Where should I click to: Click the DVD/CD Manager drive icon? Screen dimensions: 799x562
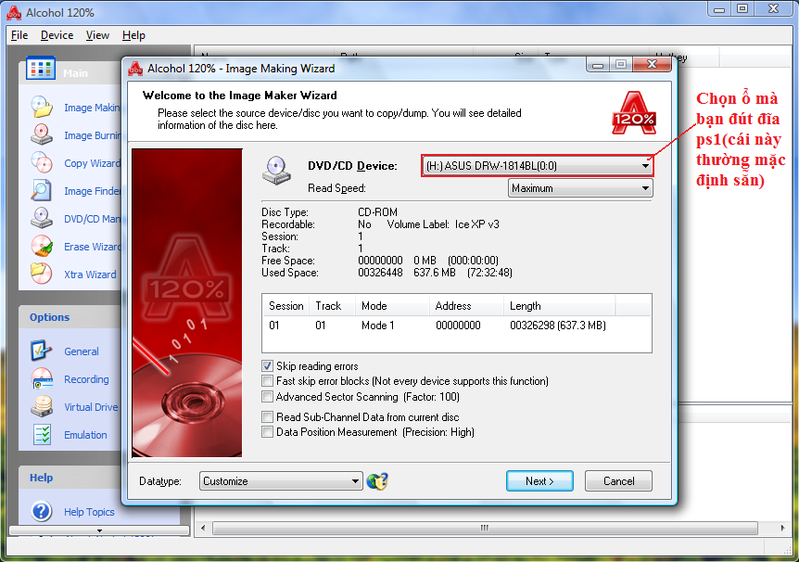(41, 219)
